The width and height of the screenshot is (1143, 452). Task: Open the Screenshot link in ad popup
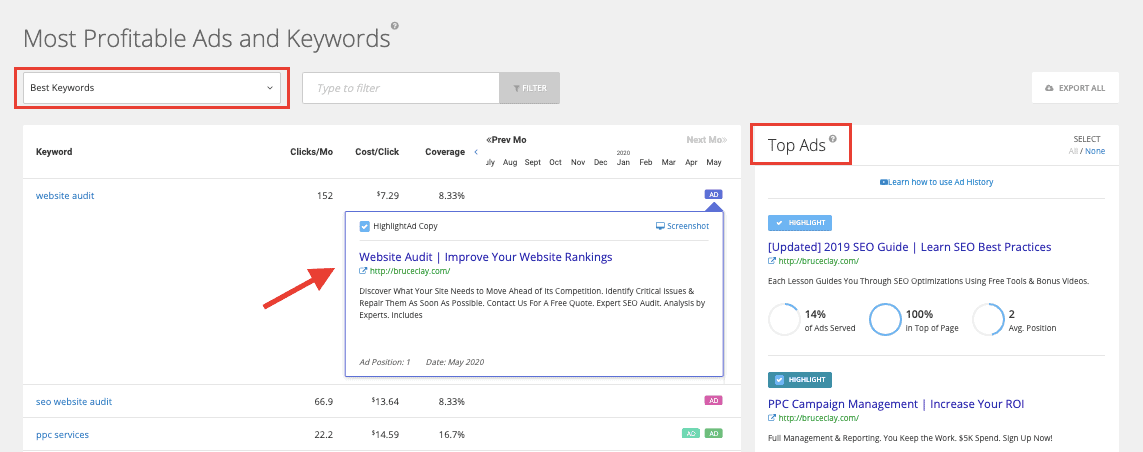(x=682, y=226)
